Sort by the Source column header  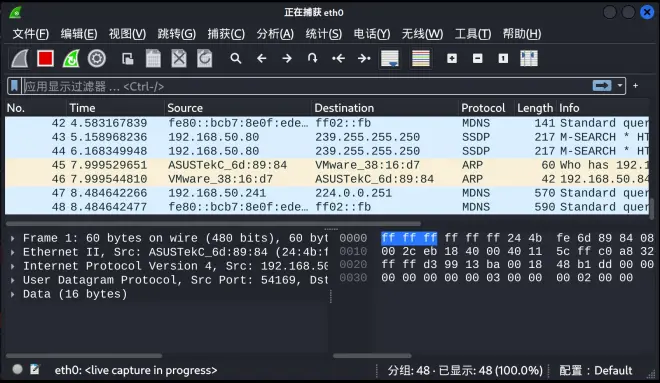237,108
